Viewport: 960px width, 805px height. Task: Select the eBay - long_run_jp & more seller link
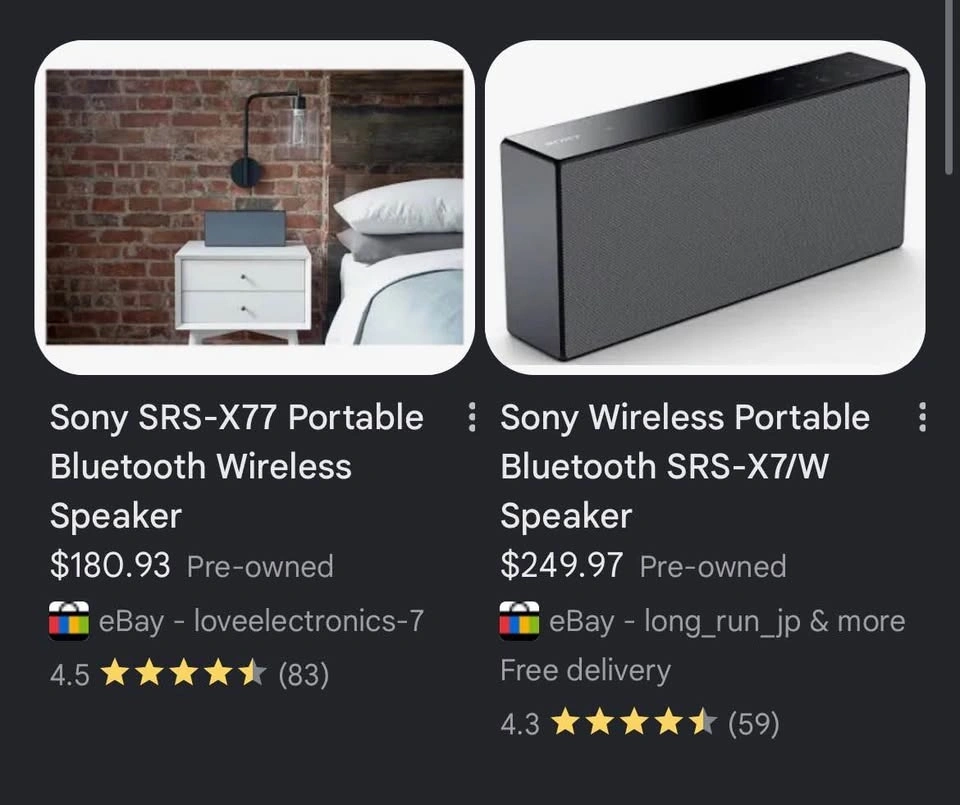[x=727, y=622]
